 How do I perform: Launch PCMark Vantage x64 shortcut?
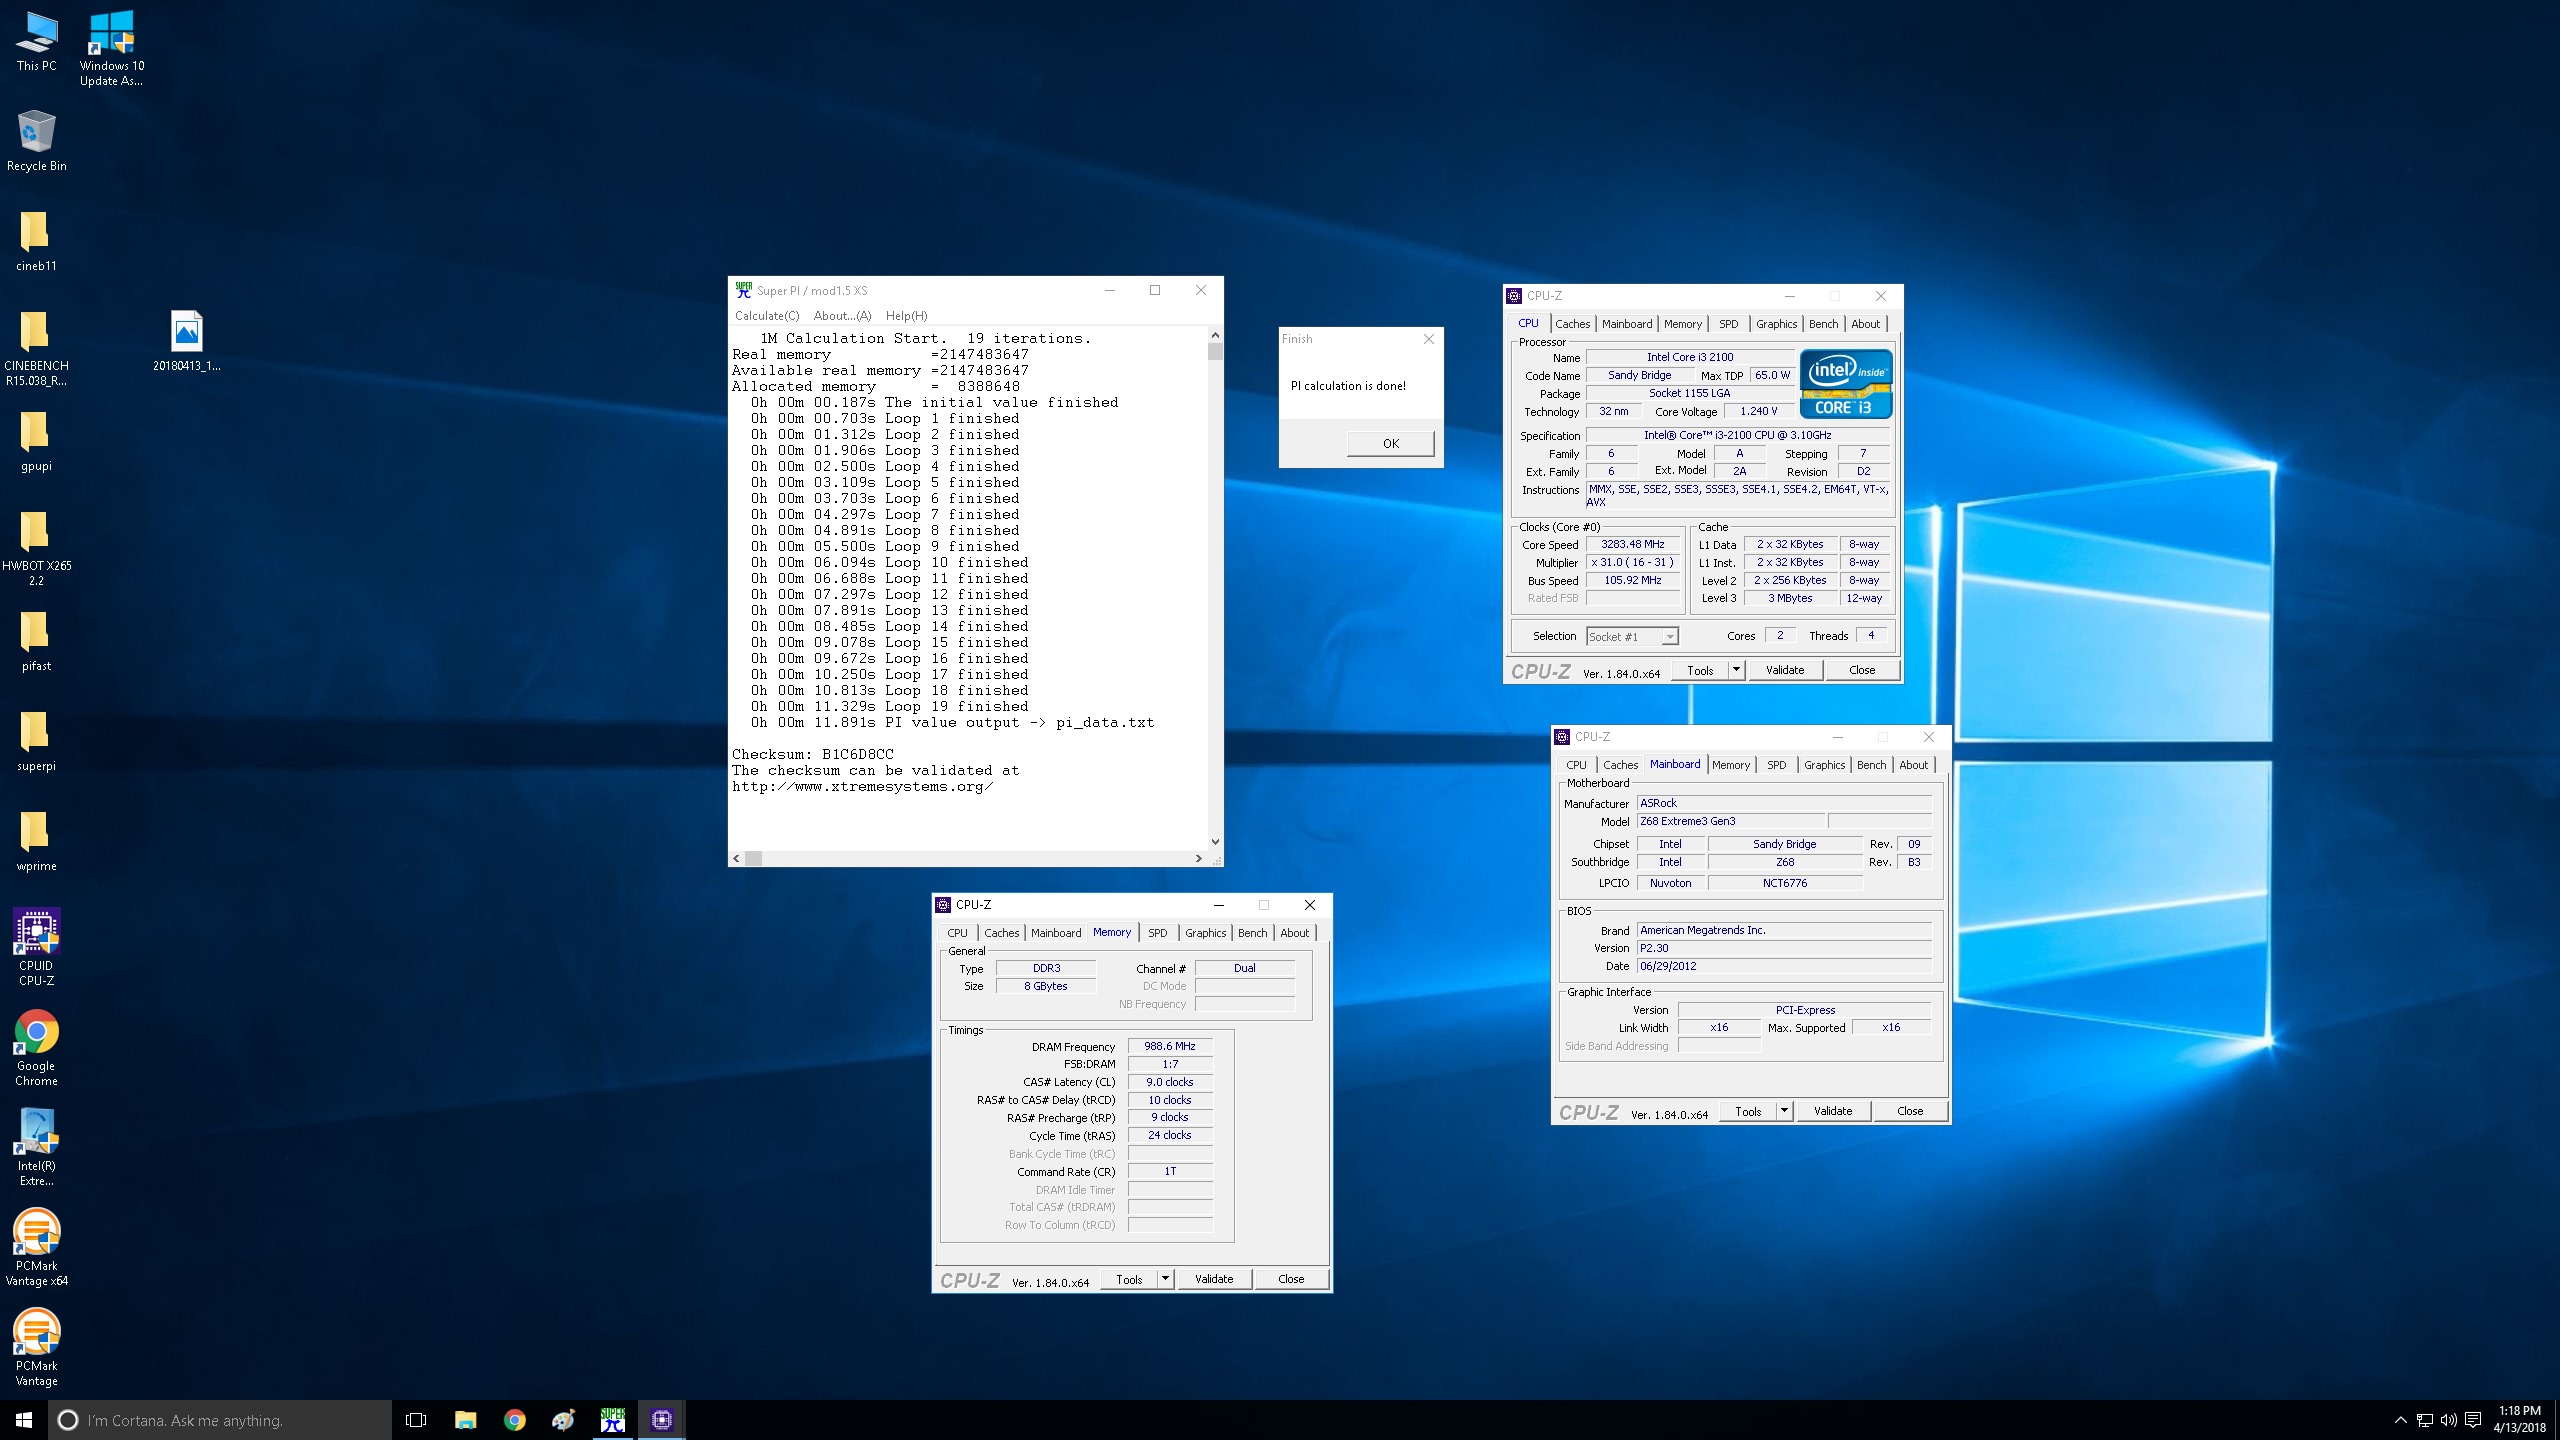pyautogui.click(x=36, y=1247)
